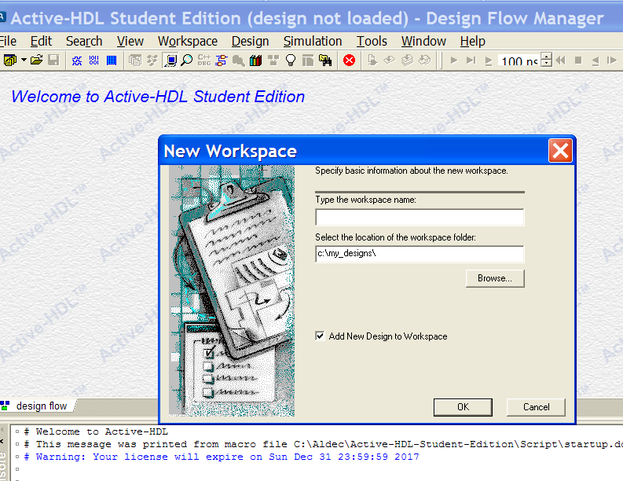Click the open folder toolbar icon
This screenshot has width=623, height=481.
pos(36,60)
